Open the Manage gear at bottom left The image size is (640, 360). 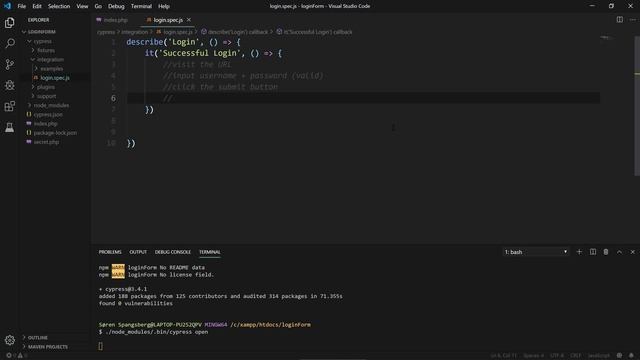[x=10, y=340]
